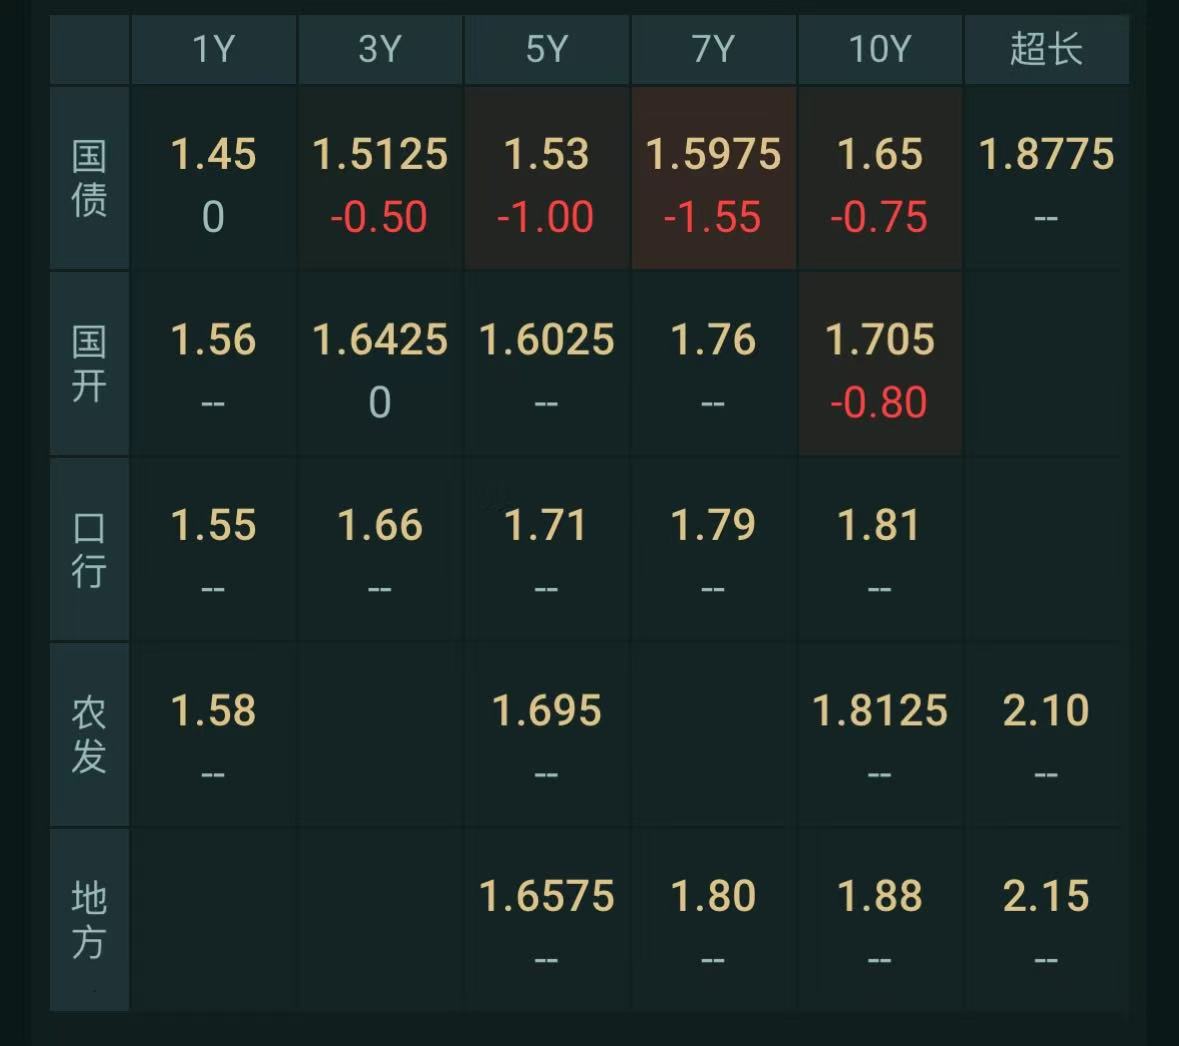This screenshot has width=1179, height=1046.
Task: Click 国债 5Y cell showing -1.00
Action: (546, 217)
